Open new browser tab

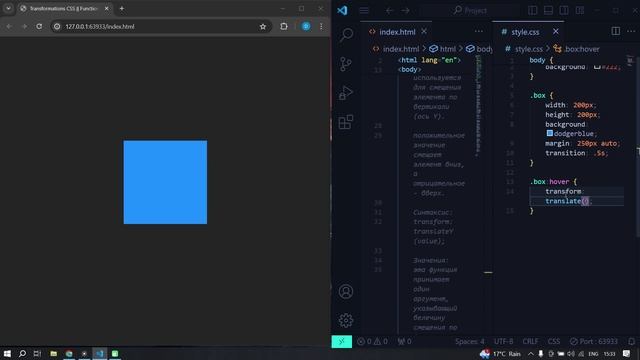(x=122, y=9)
